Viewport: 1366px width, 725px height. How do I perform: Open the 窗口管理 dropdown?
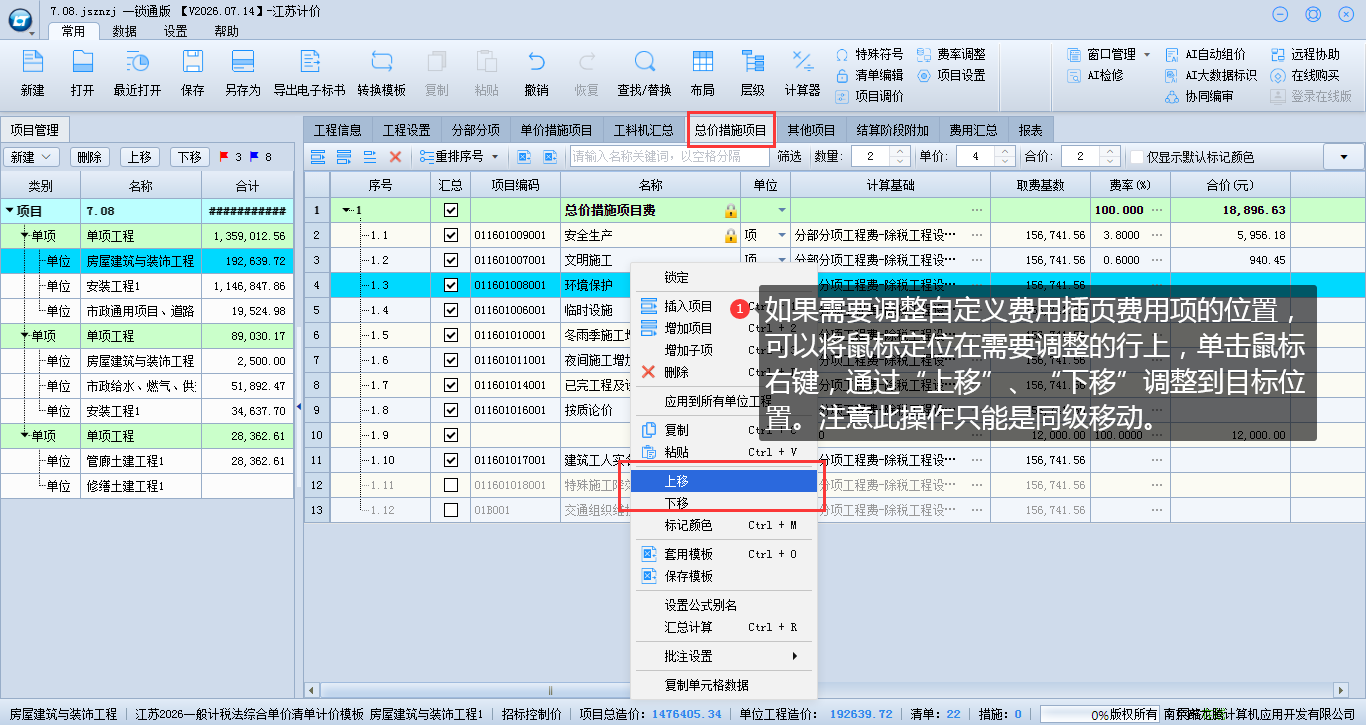(1146, 54)
